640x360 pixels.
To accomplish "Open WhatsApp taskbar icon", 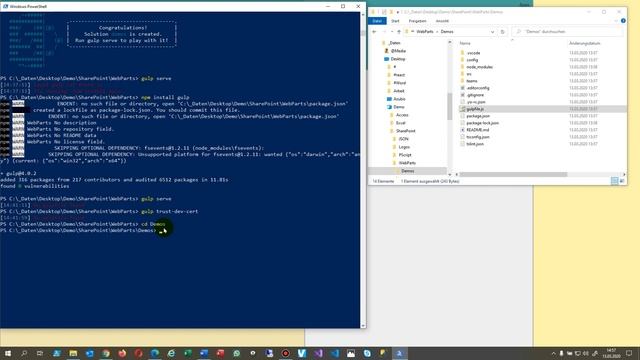I will click(236, 353).
